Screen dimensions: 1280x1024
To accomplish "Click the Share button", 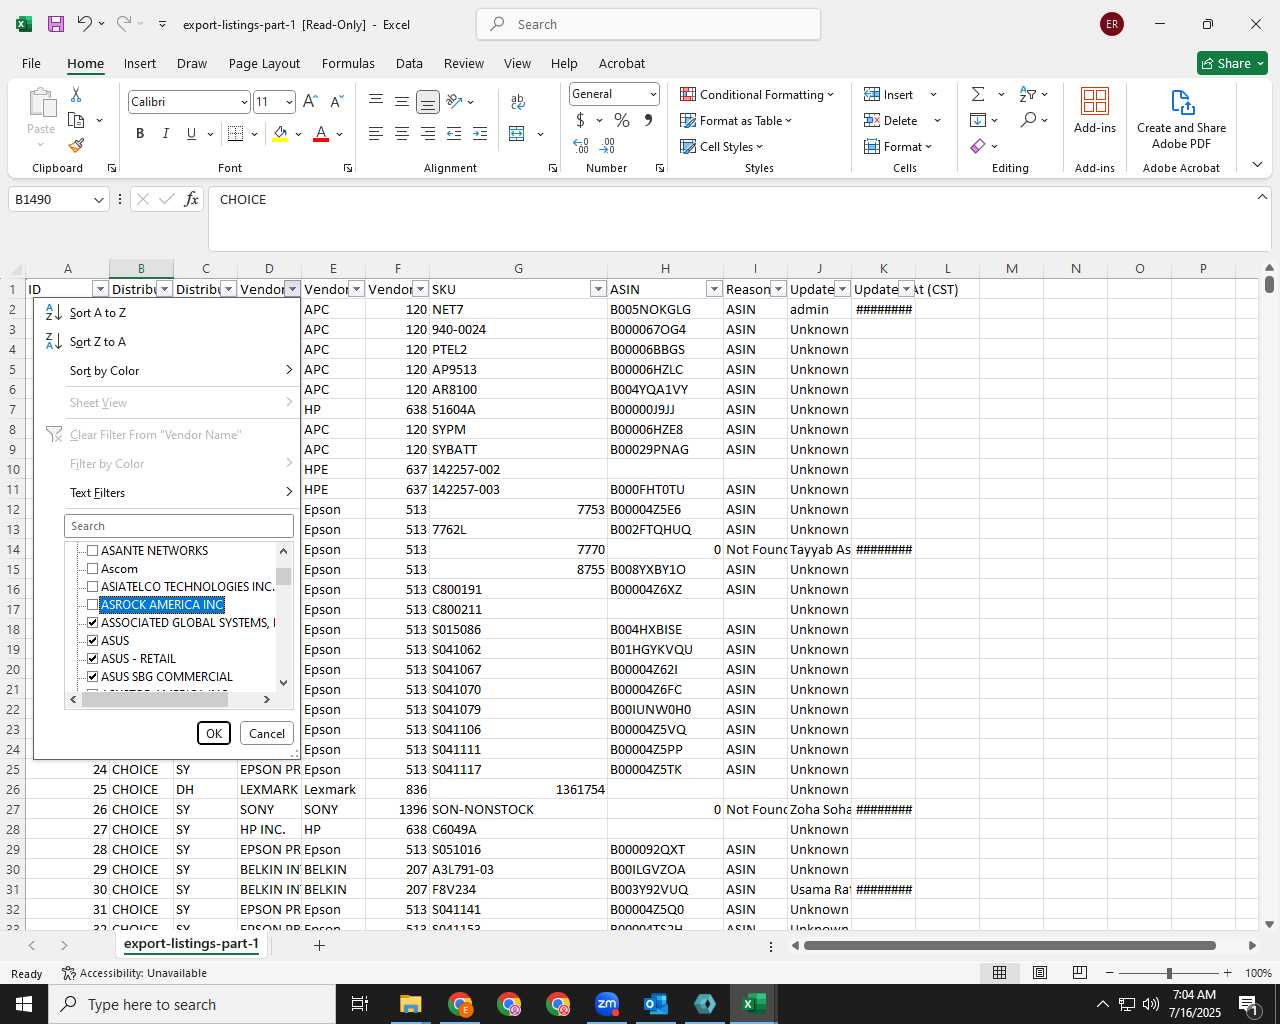I will click(1232, 63).
